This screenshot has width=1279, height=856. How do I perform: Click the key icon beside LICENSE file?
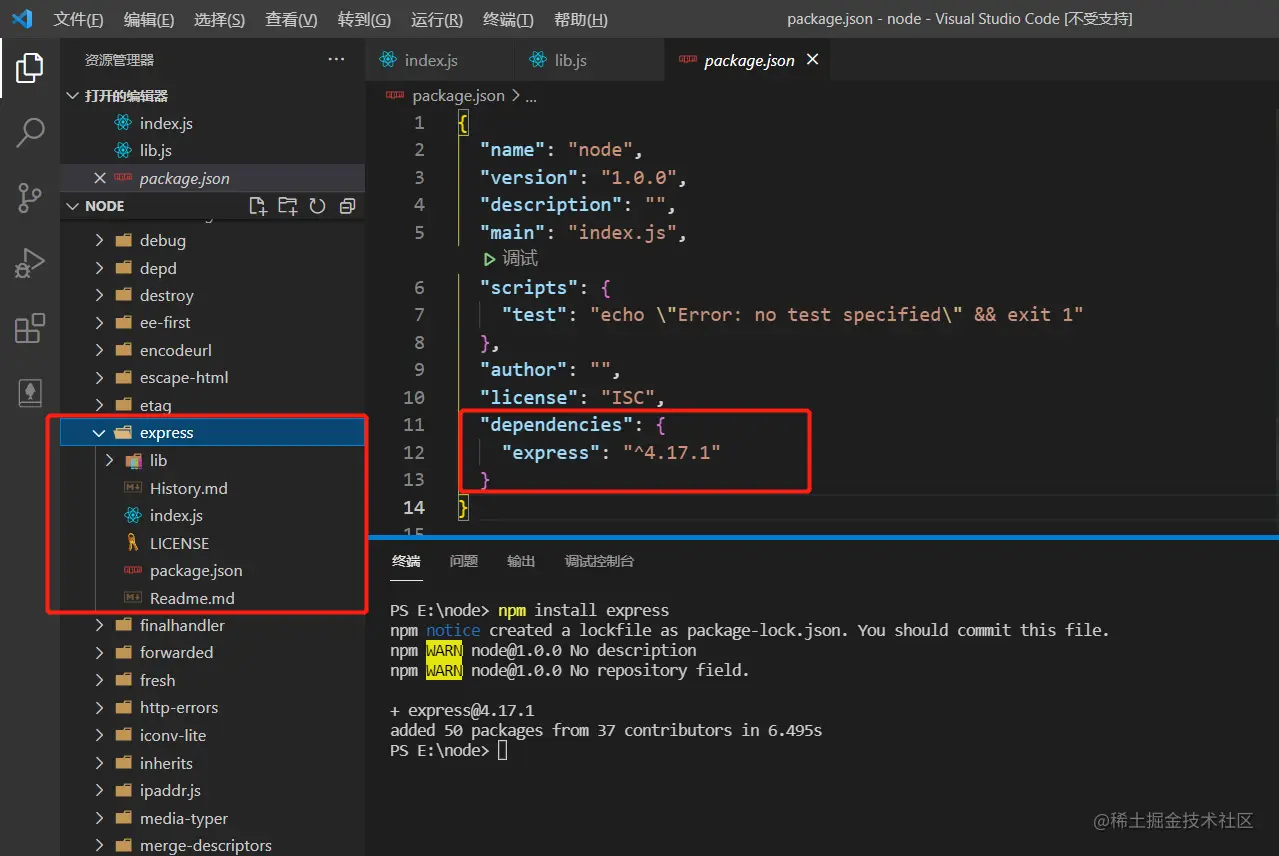click(133, 543)
